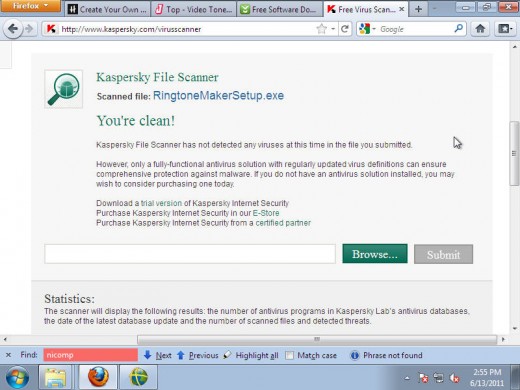Click the address bar URL field
The width and height of the screenshot is (520, 390).
(x=187, y=29)
